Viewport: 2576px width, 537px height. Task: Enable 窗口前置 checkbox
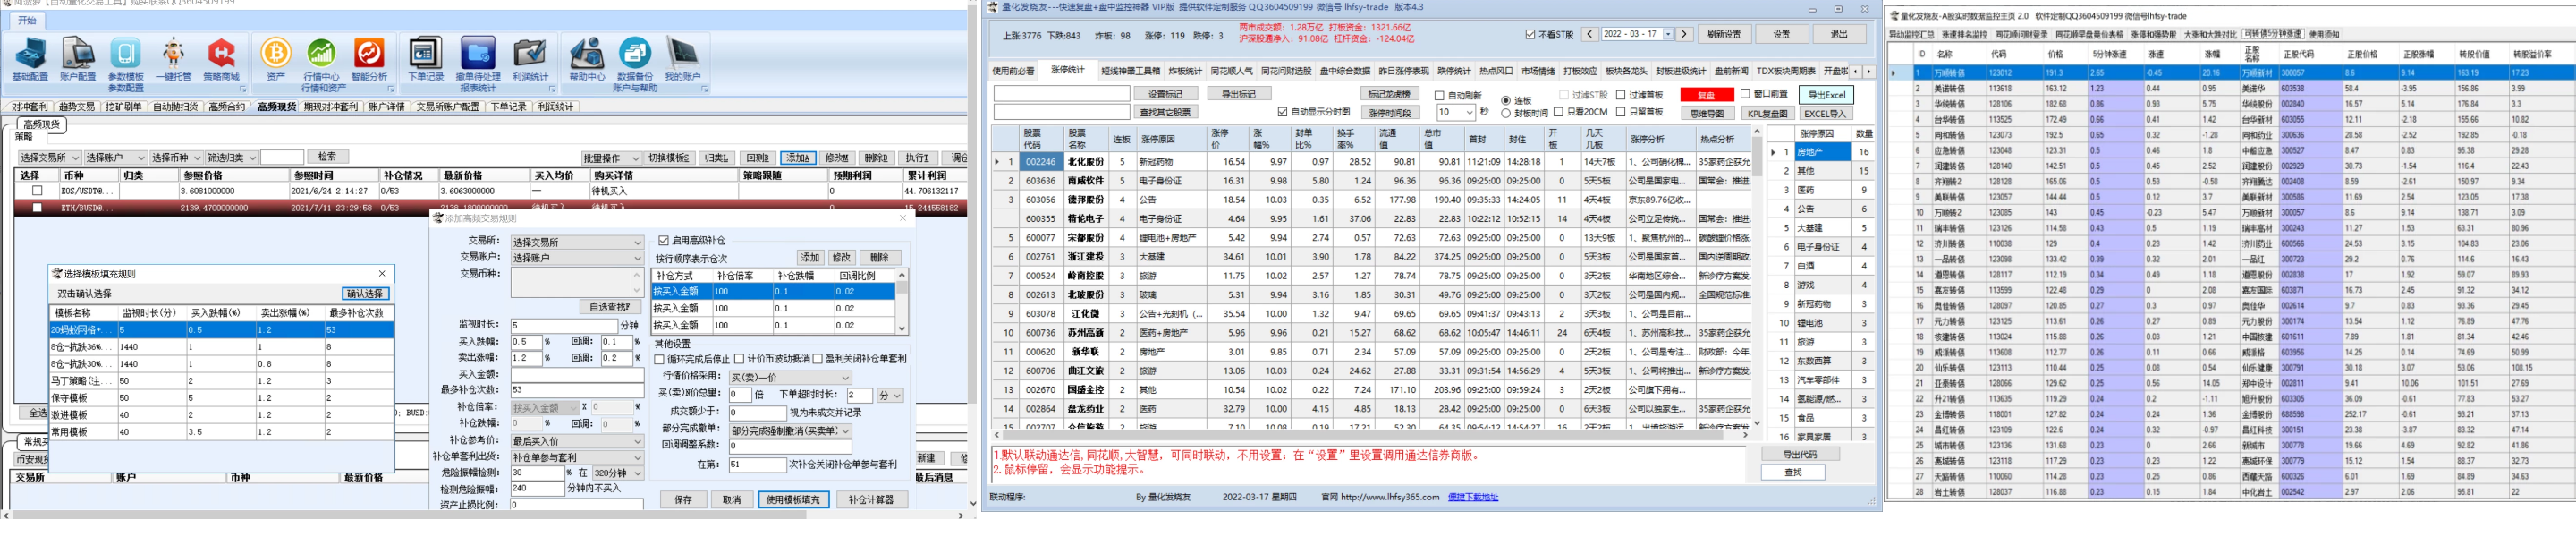[1745, 93]
